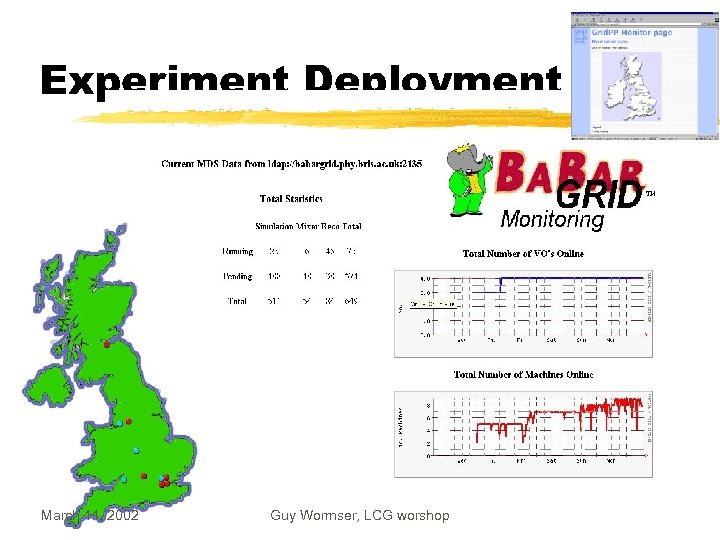Click the Guy Wormser, LCG worshop footer

[x=360, y=515]
